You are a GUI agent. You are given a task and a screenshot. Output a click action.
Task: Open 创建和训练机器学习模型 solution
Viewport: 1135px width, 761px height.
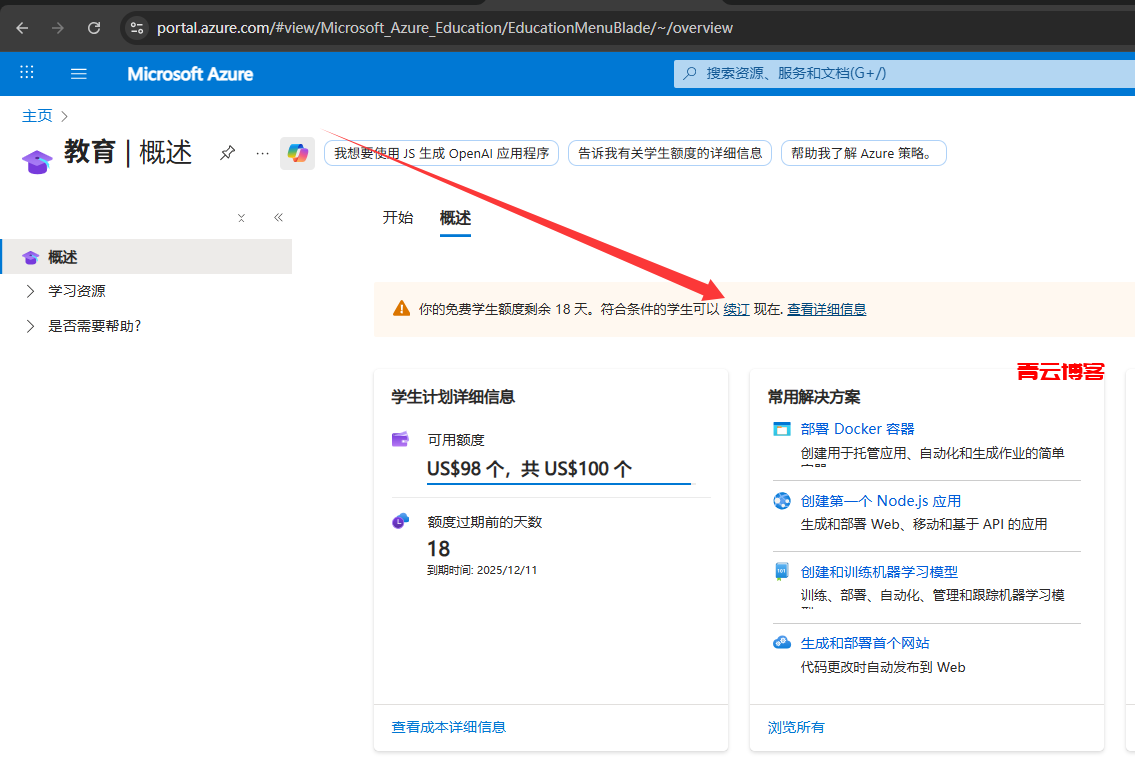pyautogui.click(x=879, y=572)
